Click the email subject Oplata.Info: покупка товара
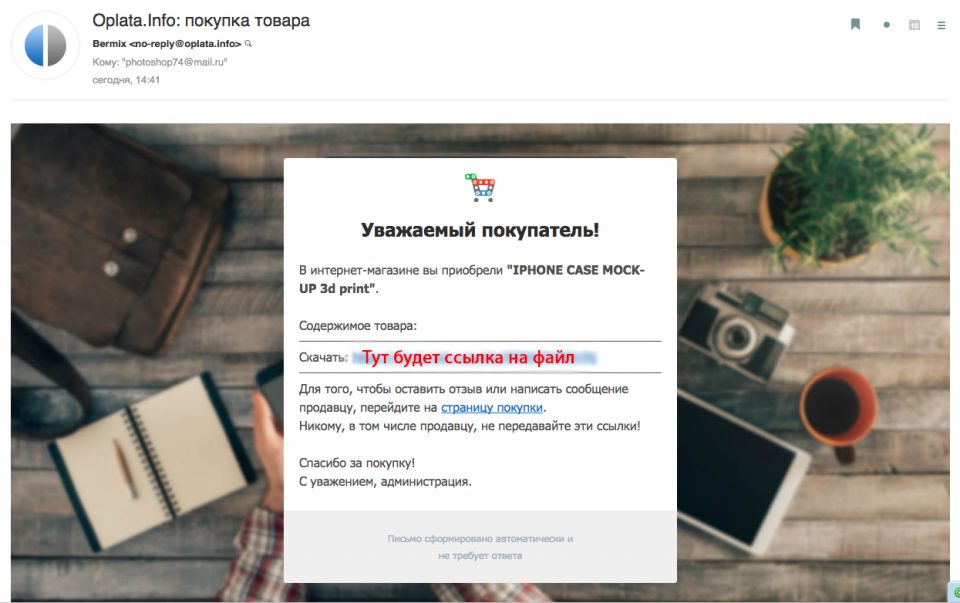The height and width of the screenshot is (603, 960). click(x=201, y=20)
